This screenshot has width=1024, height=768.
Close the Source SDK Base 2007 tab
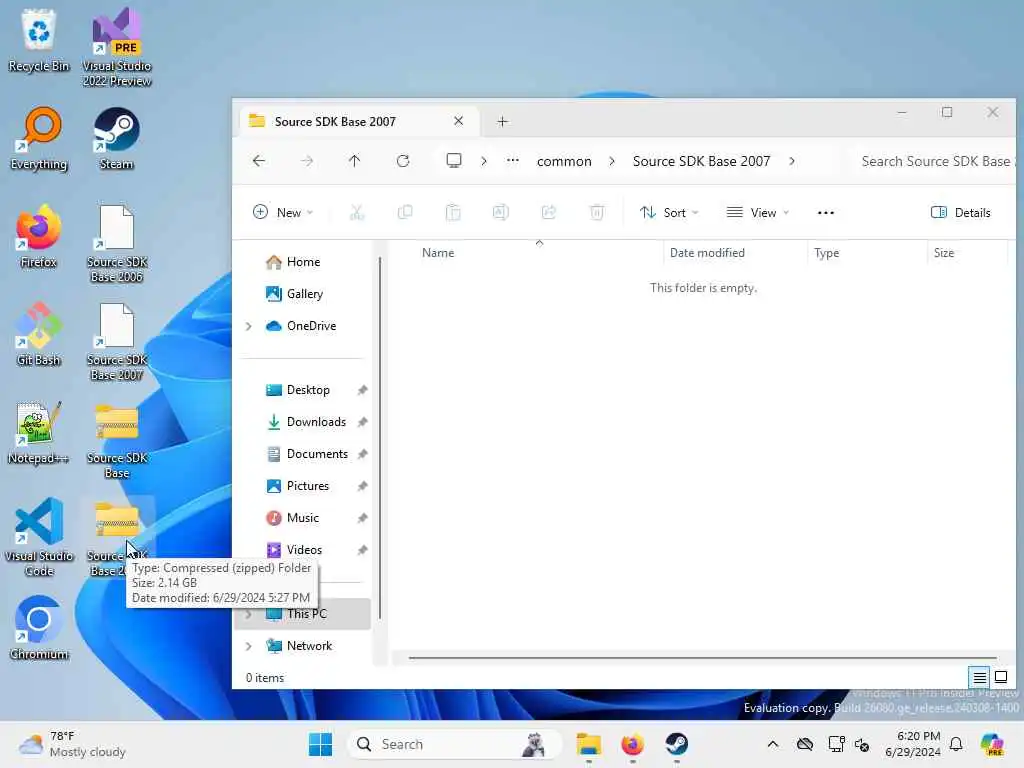458,121
